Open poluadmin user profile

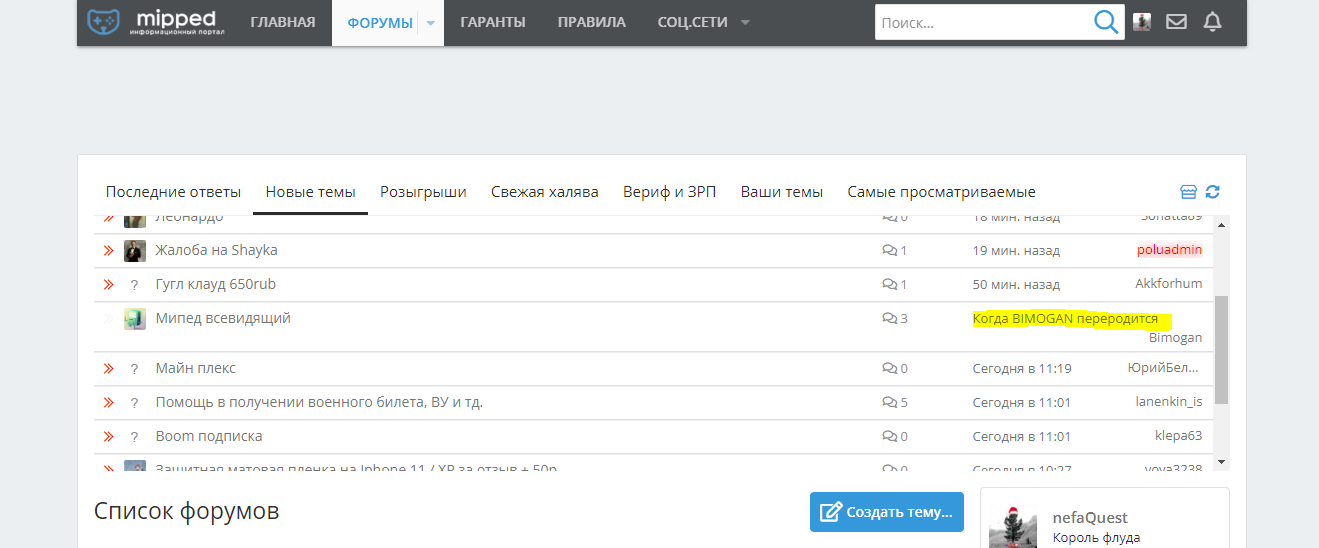tap(1170, 250)
